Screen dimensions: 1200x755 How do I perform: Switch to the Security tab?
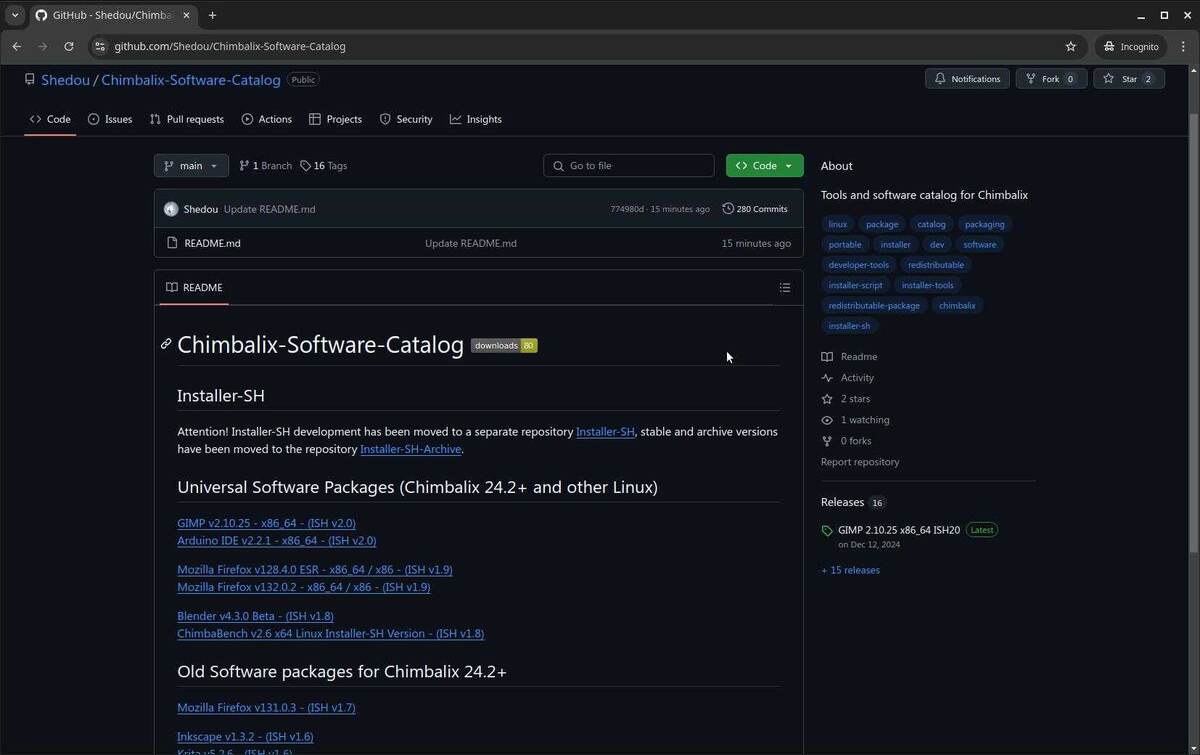(x=406, y=119)
